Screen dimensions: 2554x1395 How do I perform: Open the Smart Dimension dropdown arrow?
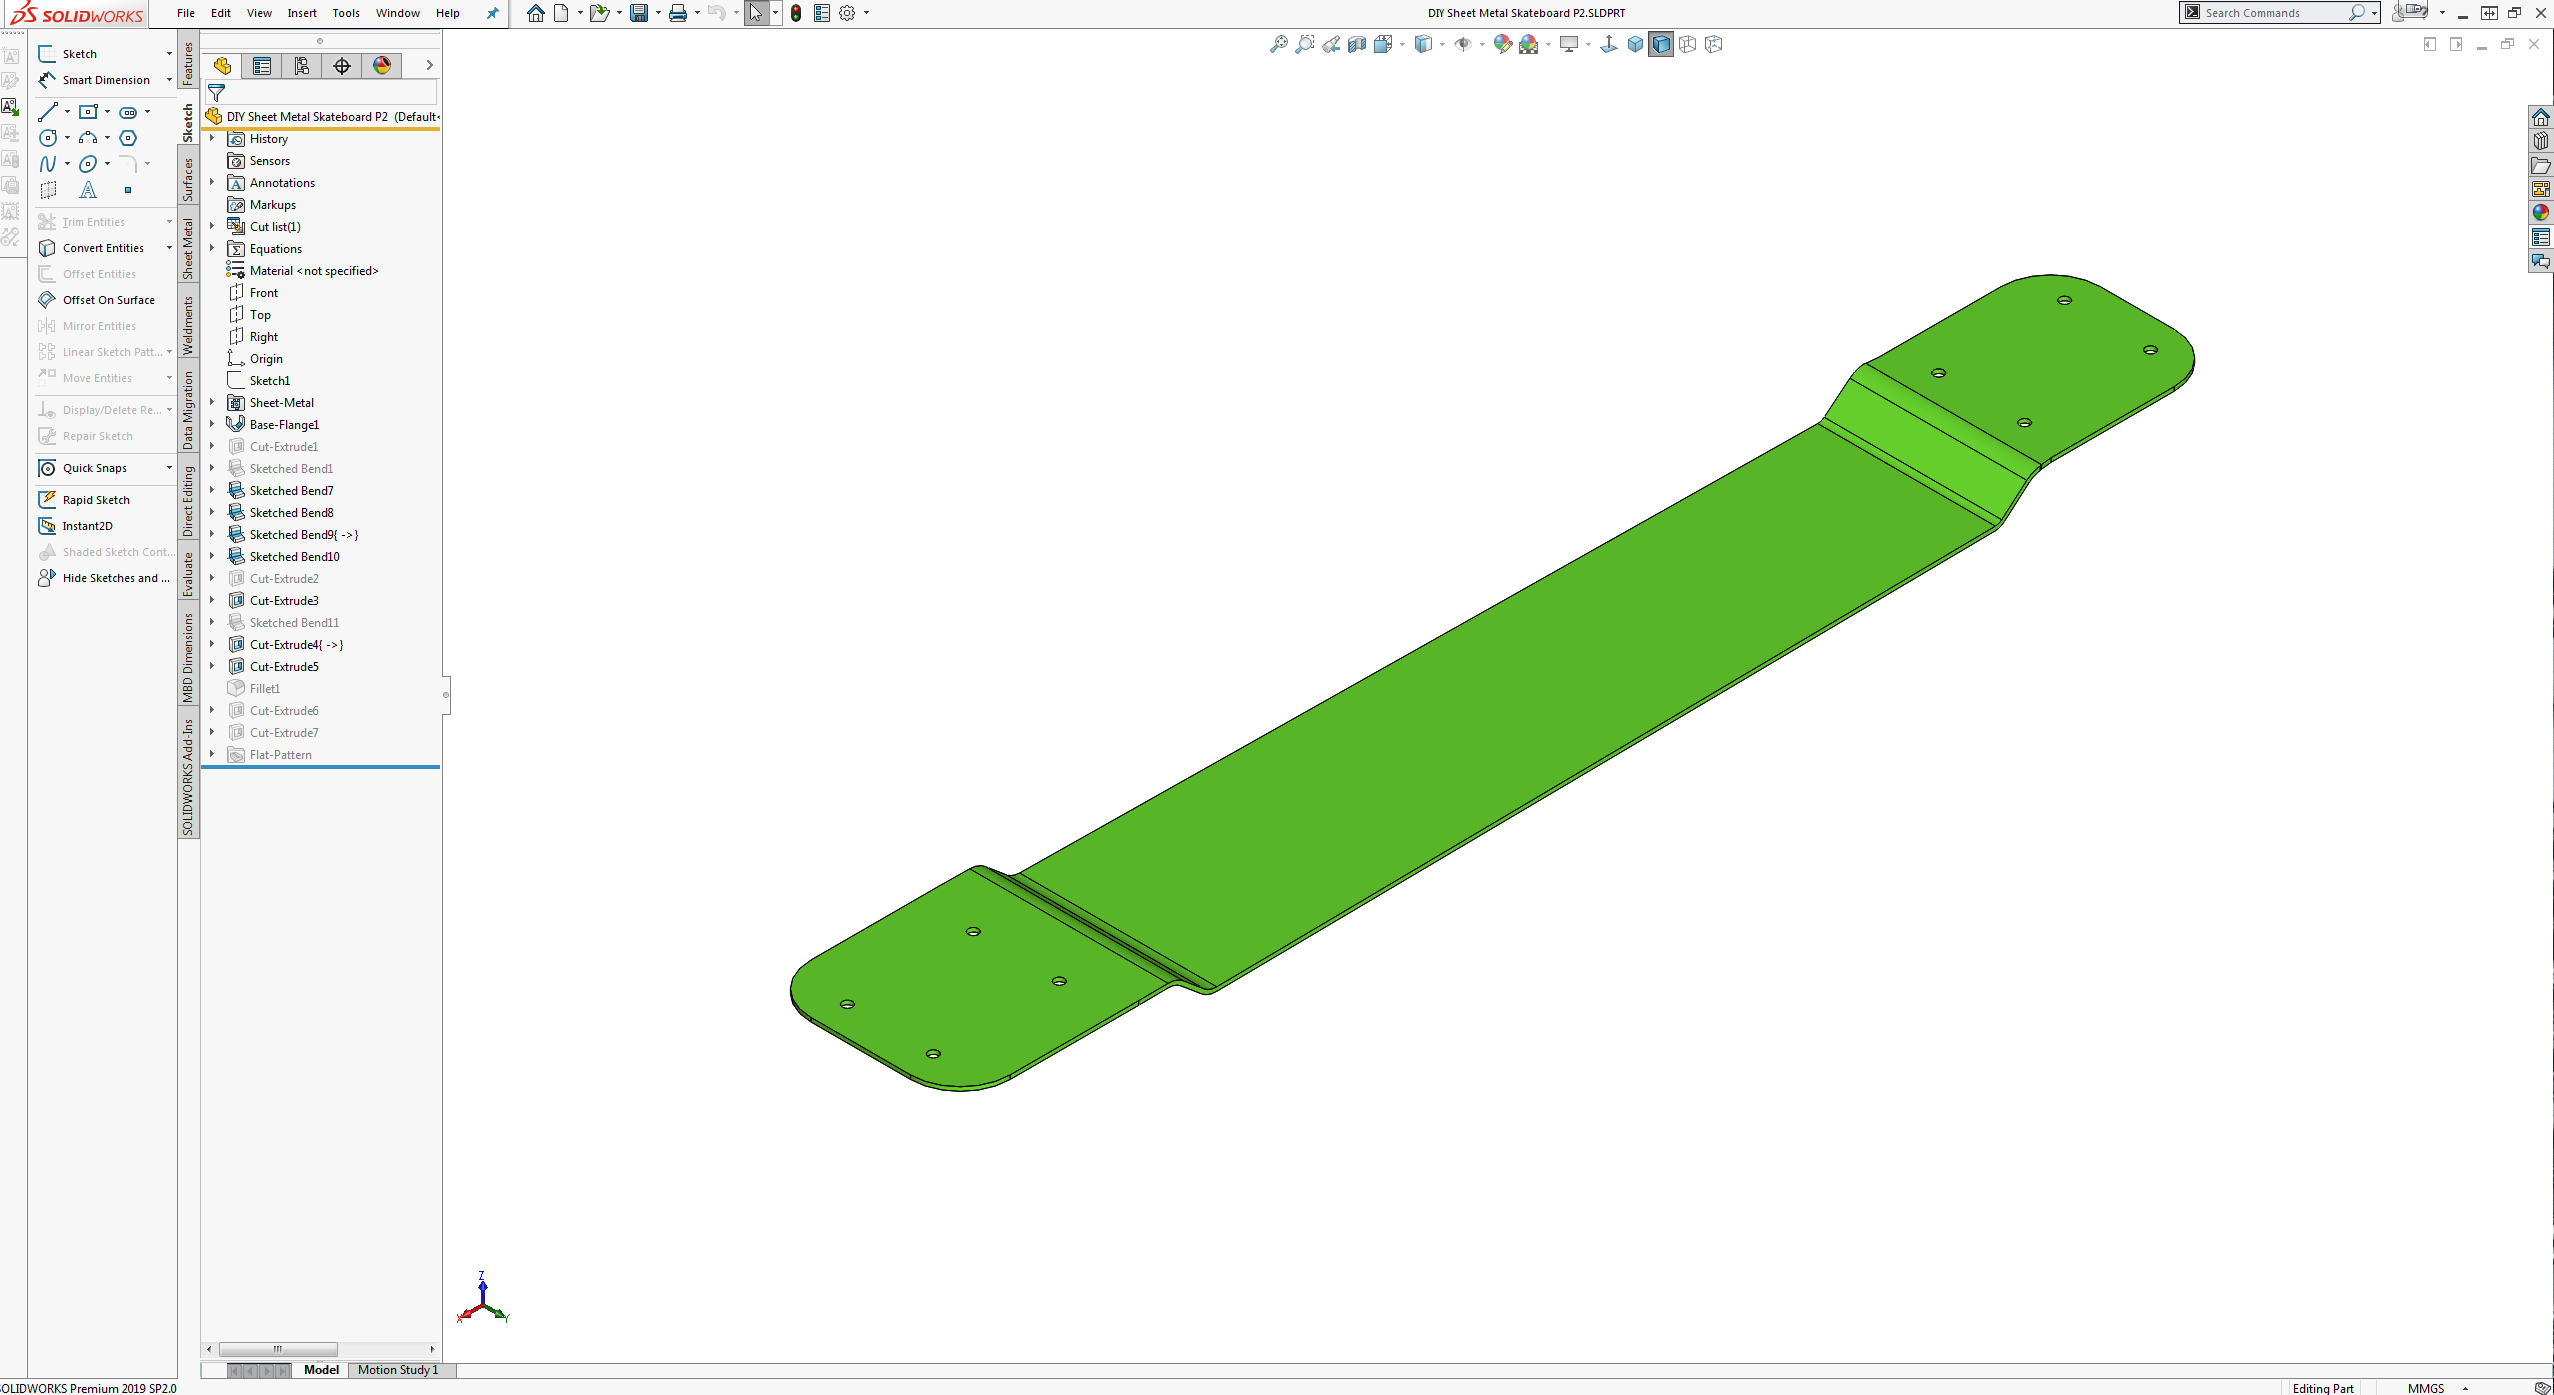[x=169, y=80]
